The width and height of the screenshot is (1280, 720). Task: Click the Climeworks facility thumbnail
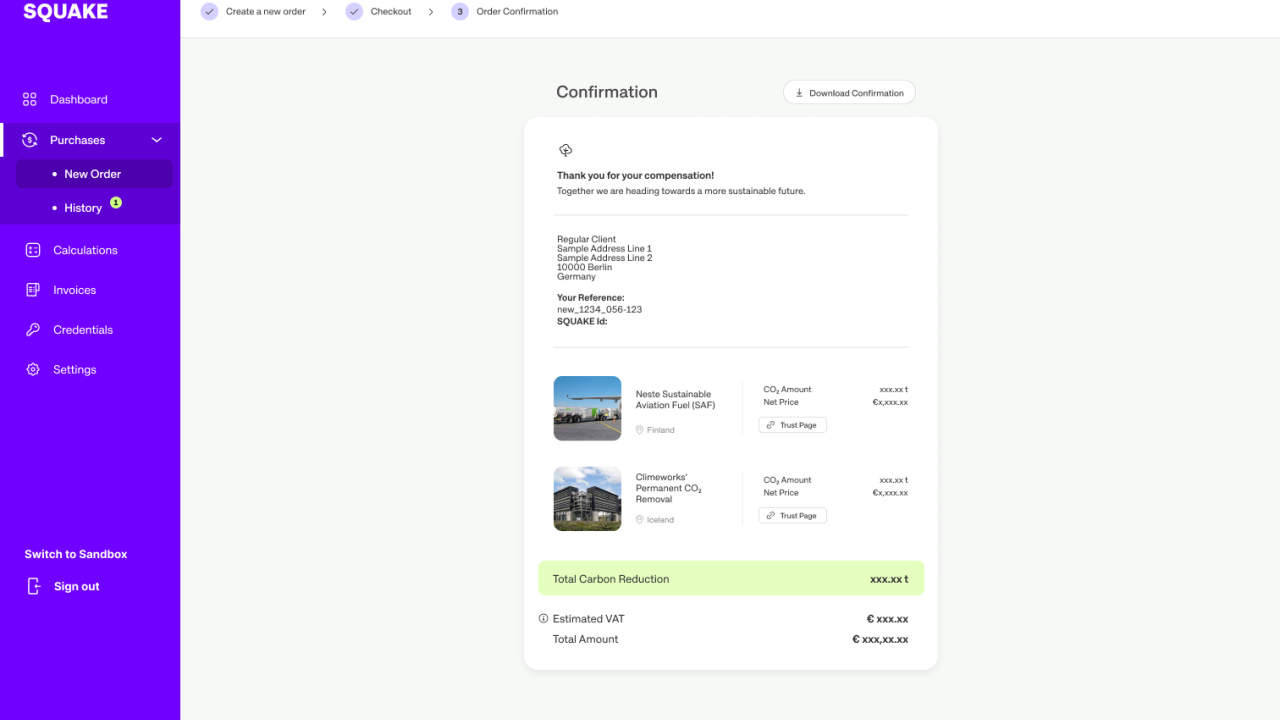(587, 498)
